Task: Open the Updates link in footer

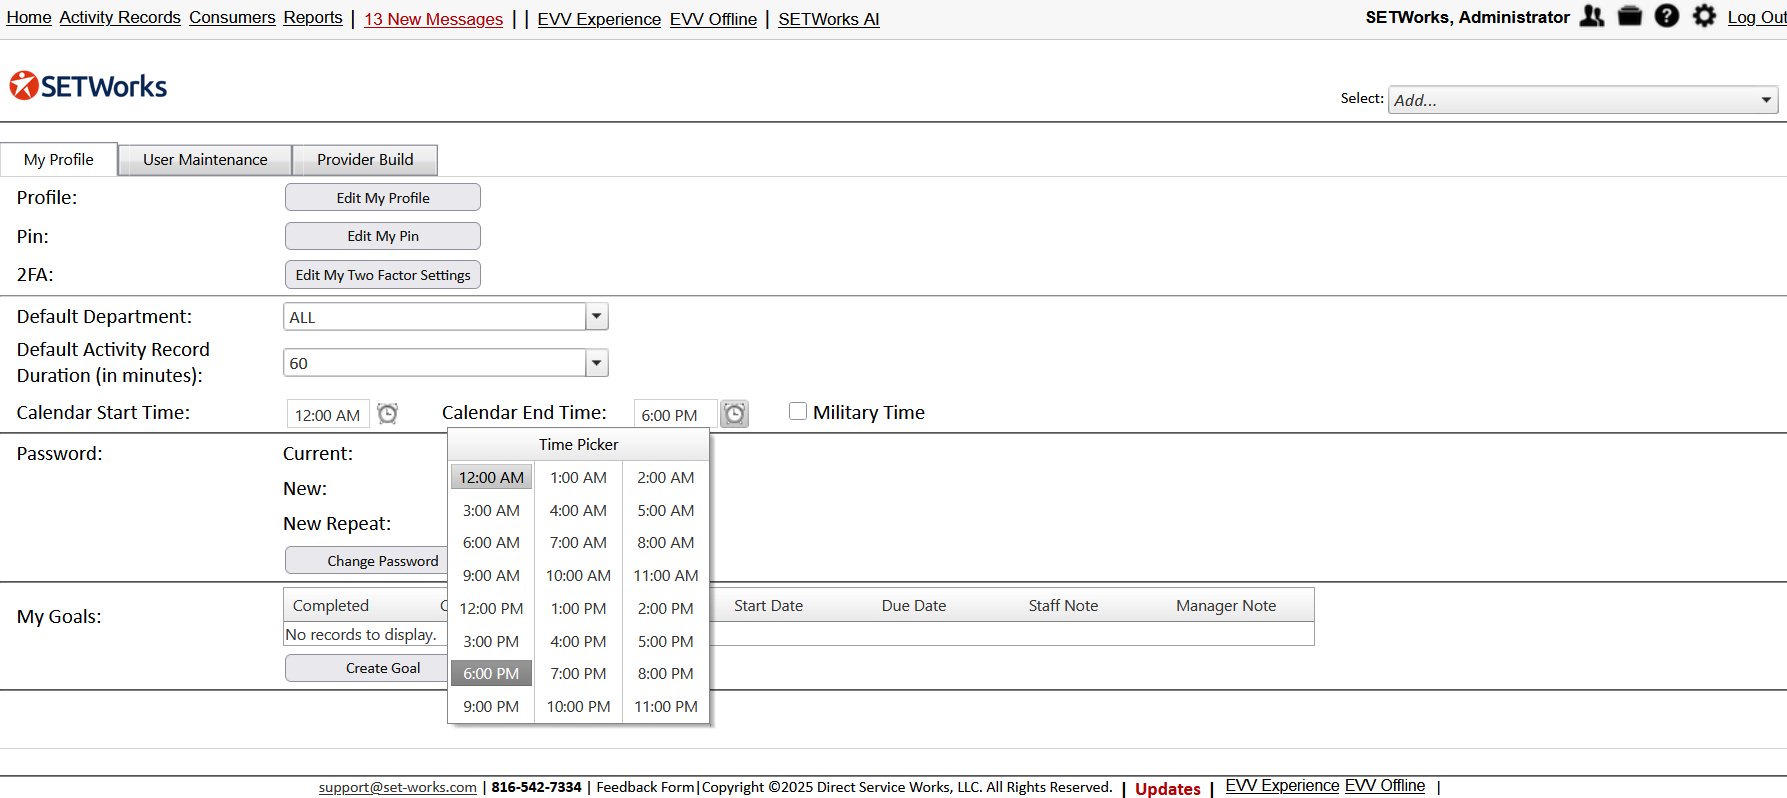Action: pyautogui.click(x=1168, y=788)
